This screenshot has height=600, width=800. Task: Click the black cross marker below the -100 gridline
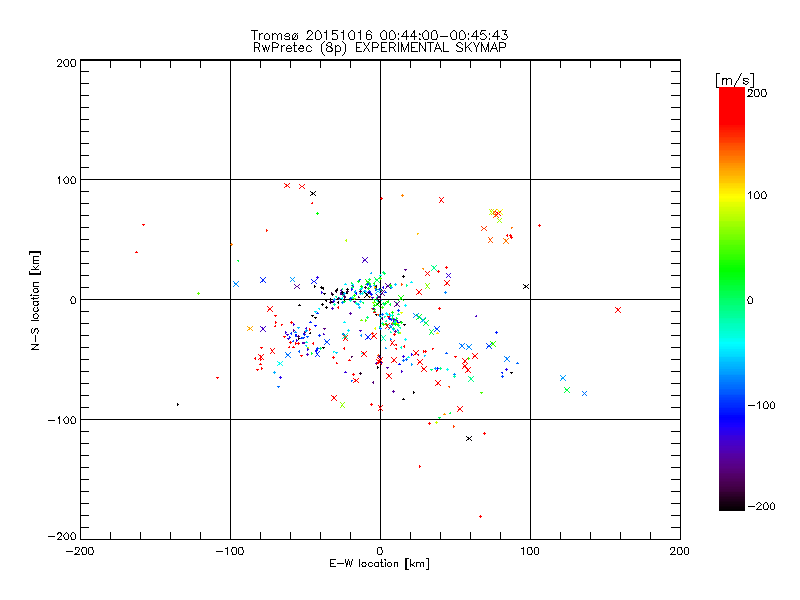click(x=469, y=438)
